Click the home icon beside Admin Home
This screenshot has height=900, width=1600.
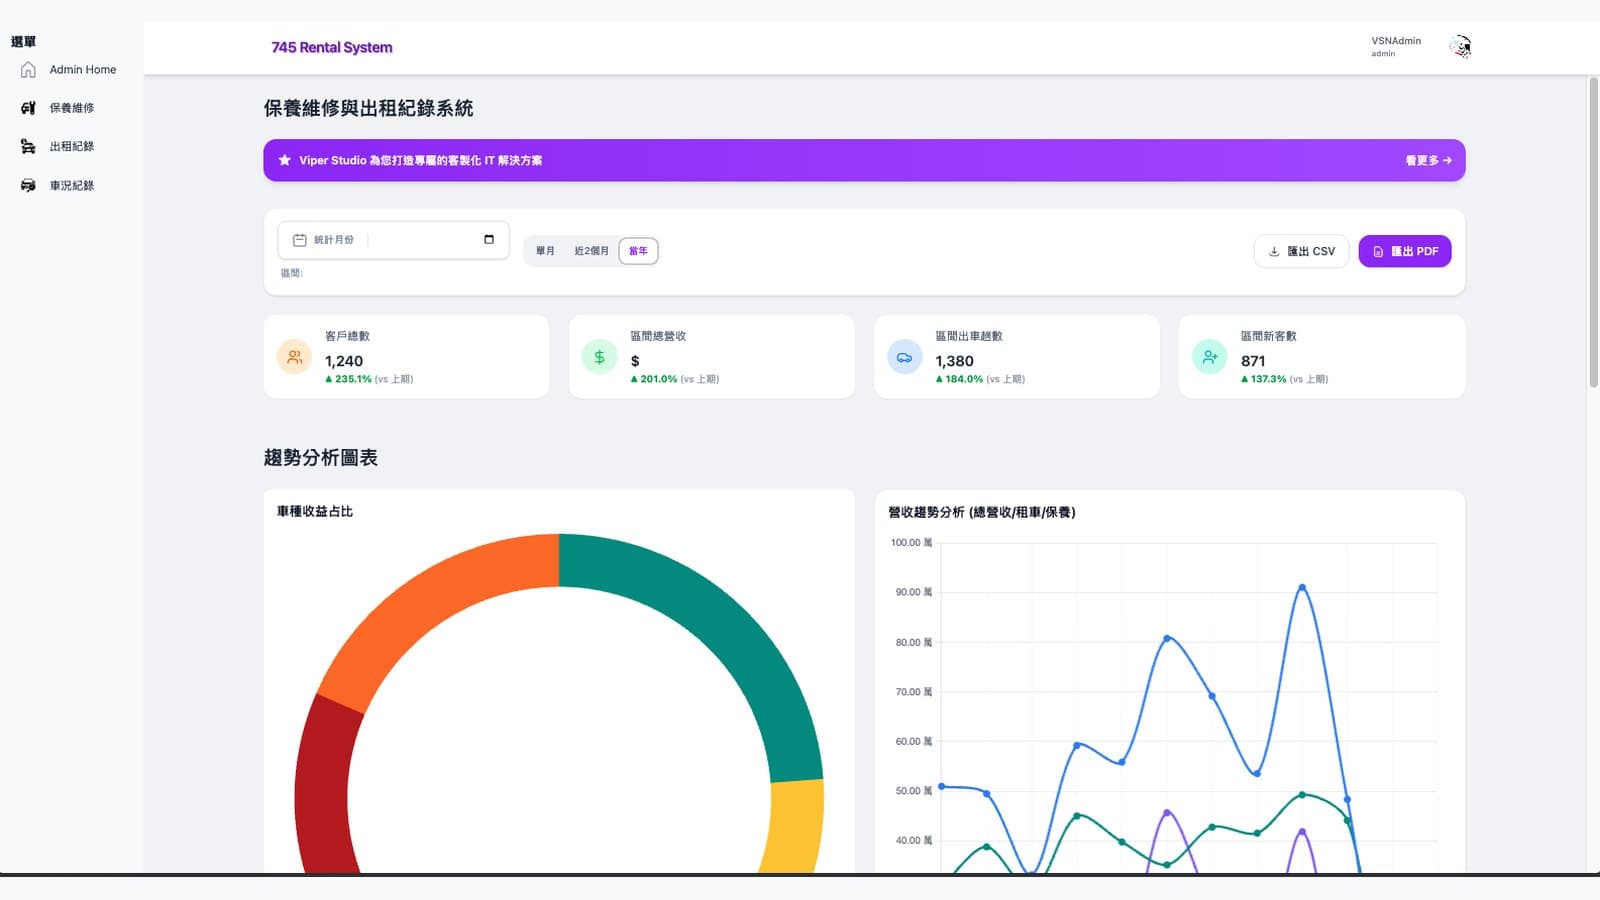pyautogui.click(x=28, y=70)
